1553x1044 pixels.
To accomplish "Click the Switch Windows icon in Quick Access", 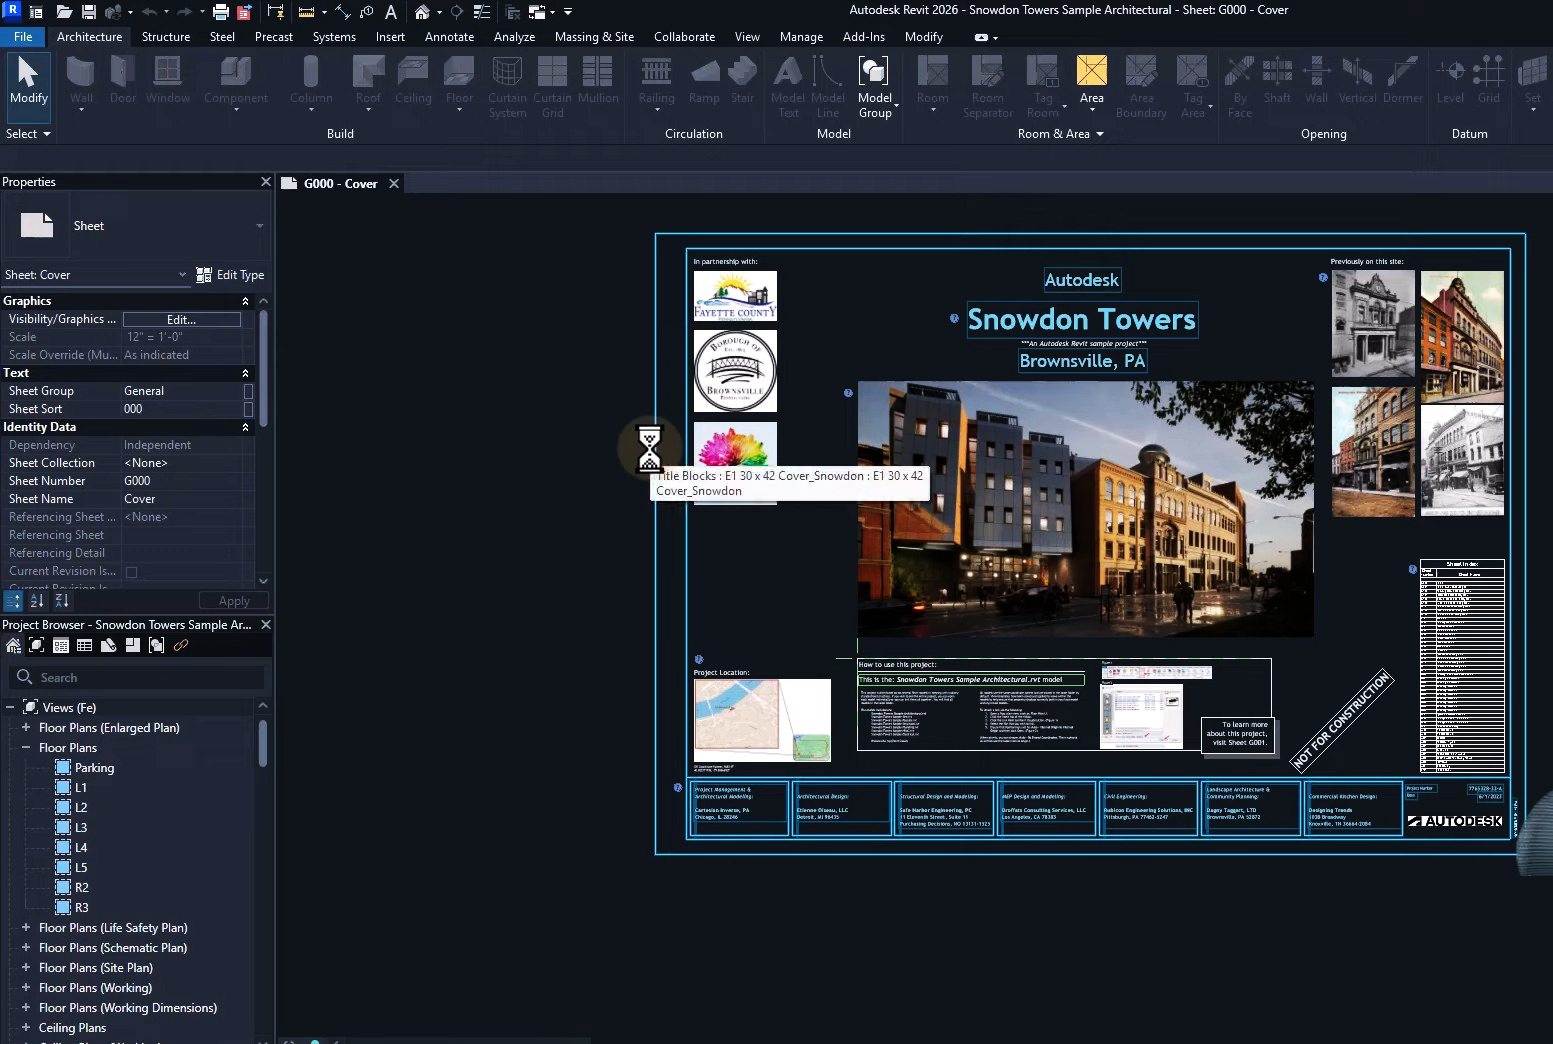I will point(537,12).
